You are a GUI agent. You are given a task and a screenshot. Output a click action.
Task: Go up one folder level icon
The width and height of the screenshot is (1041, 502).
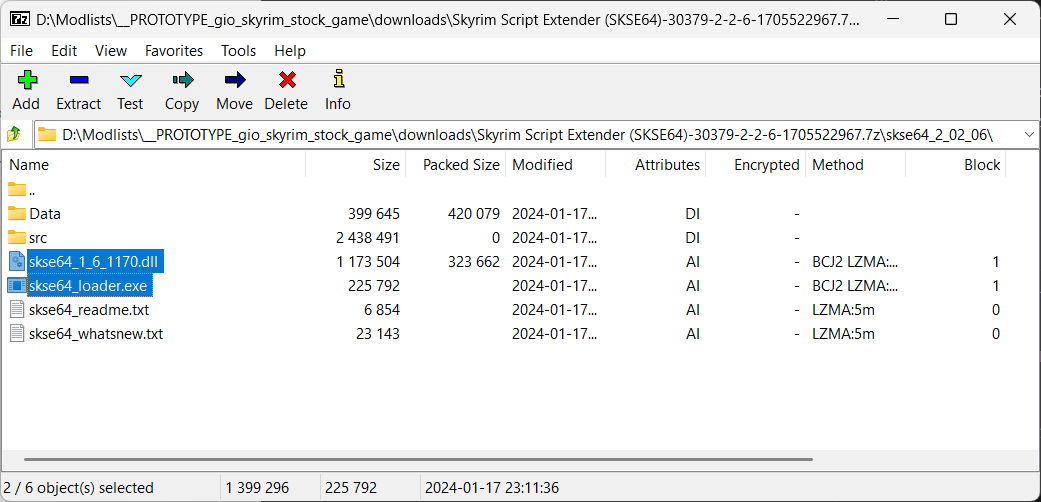(14, 135)
